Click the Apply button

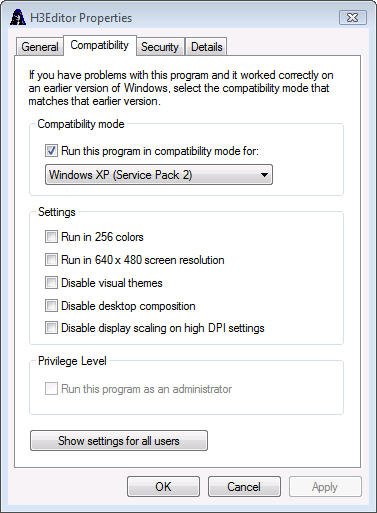pos(325,487)
